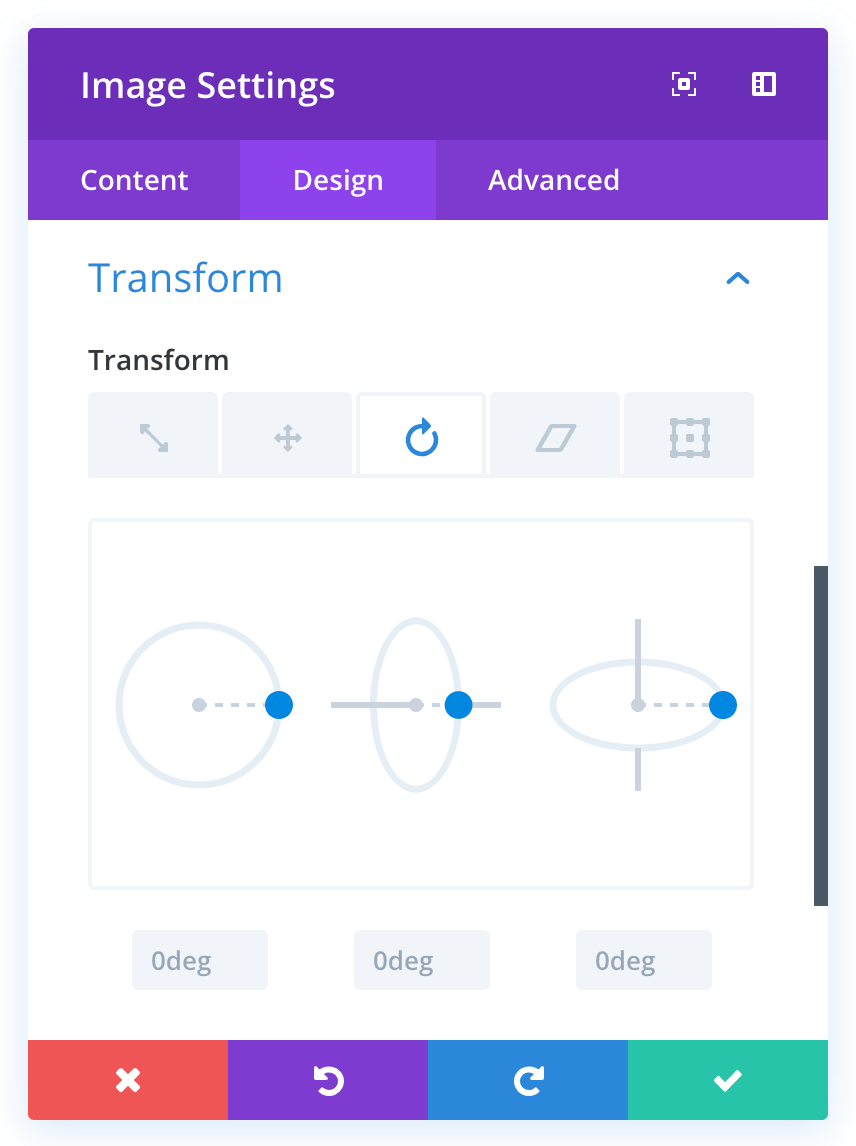Click the expand-to-fullscreen modal icon

pos(683,85)
